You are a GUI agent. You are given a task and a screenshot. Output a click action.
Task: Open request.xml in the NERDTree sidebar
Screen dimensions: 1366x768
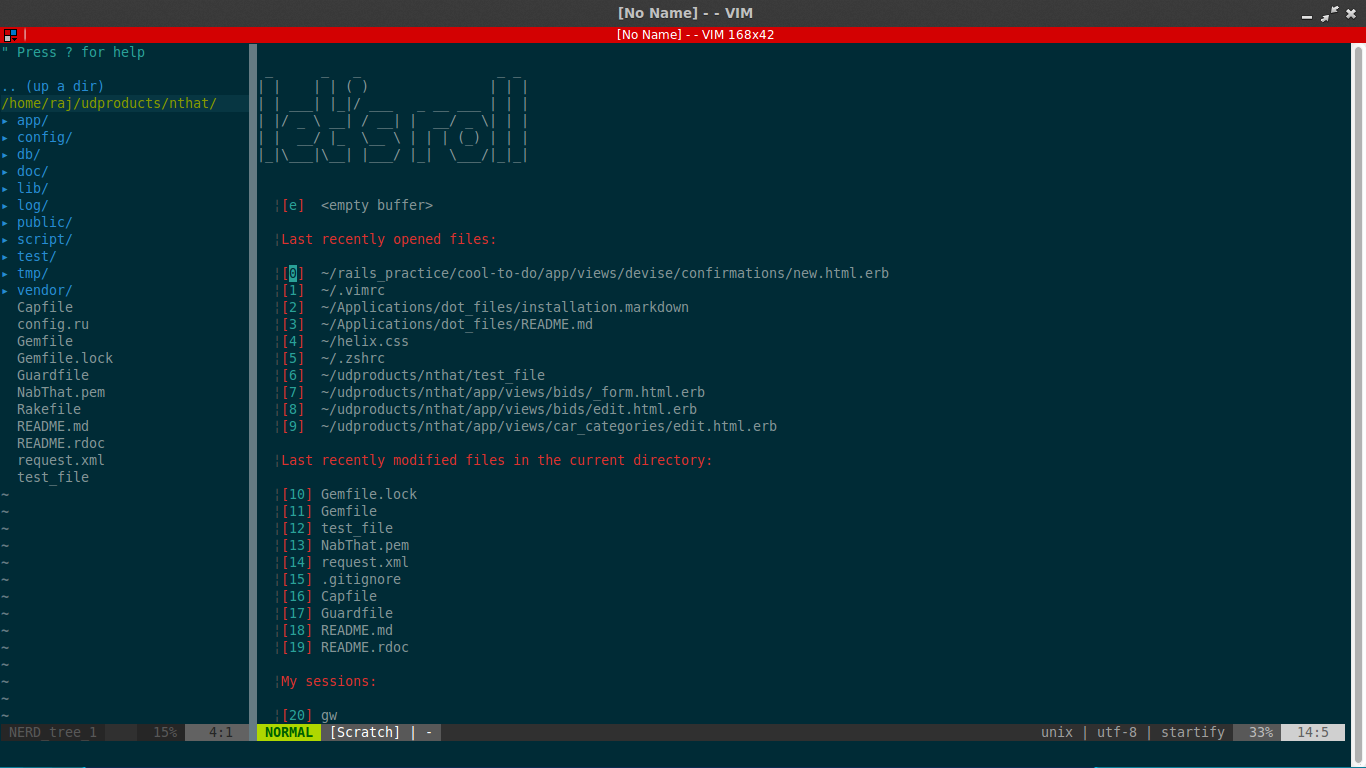point(61,461)
